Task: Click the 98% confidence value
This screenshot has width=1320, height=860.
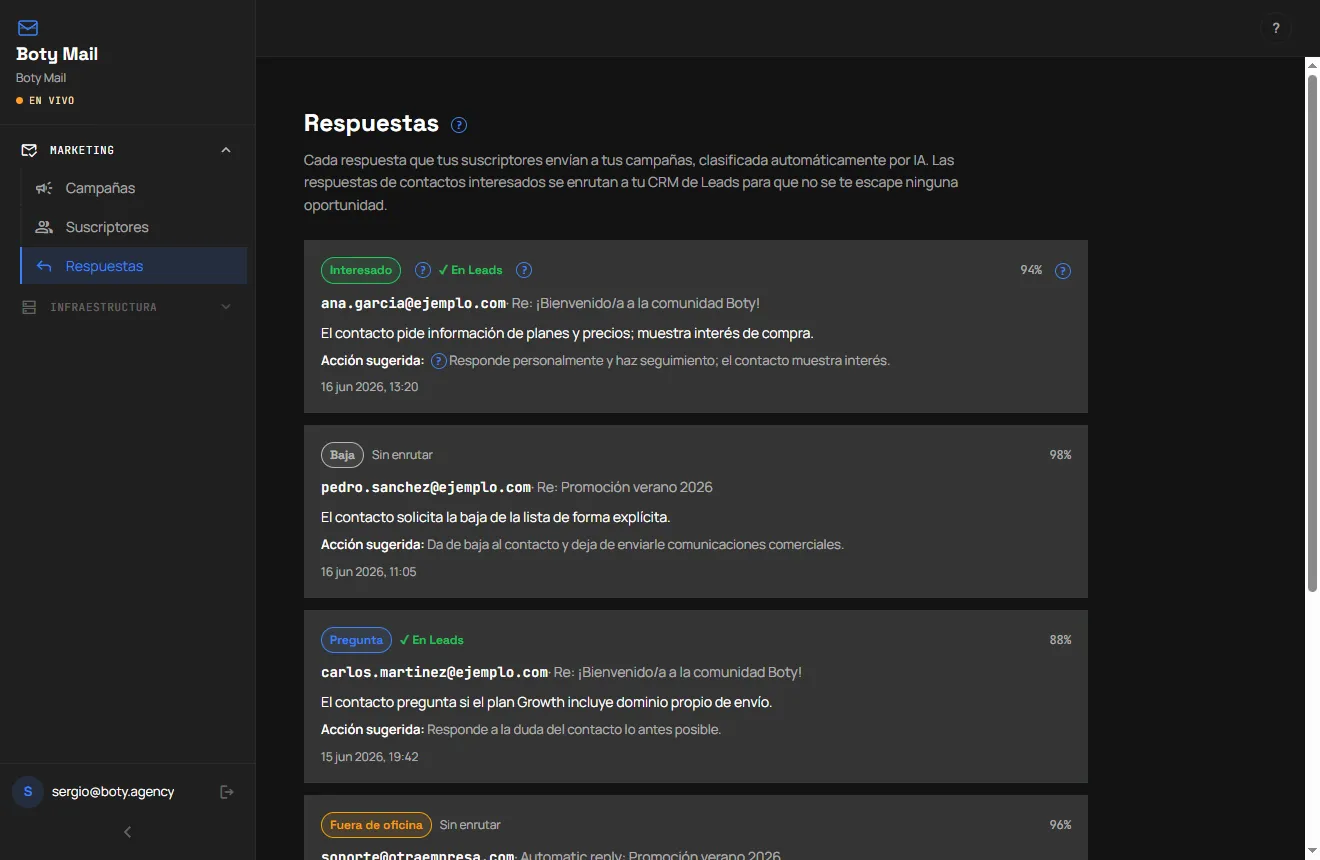Action: [1060, 455]
